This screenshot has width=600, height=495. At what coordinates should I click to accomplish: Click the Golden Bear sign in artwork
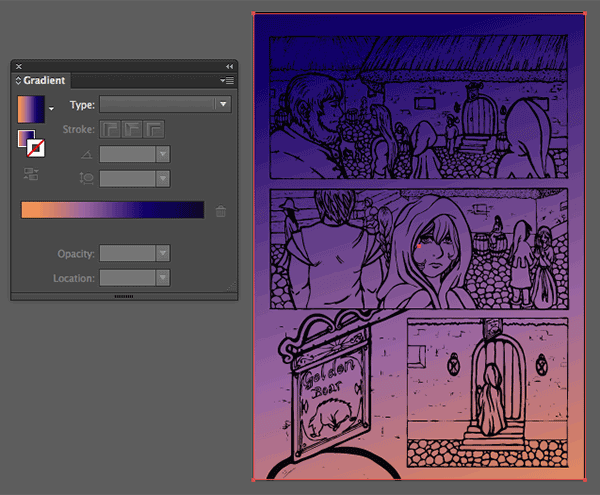click(x=328, y=400)
